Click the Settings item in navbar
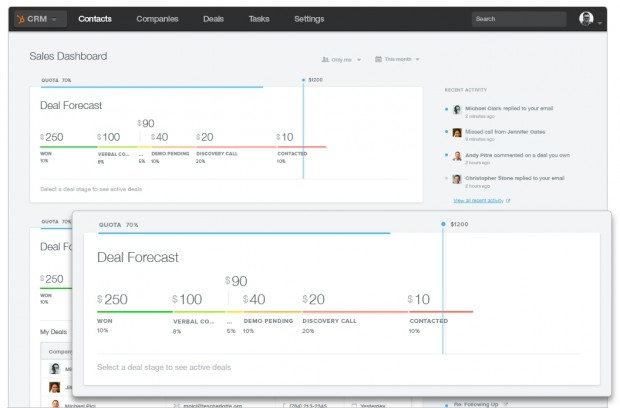The height and width of the screenshot is (408, 620). [309, 19]
